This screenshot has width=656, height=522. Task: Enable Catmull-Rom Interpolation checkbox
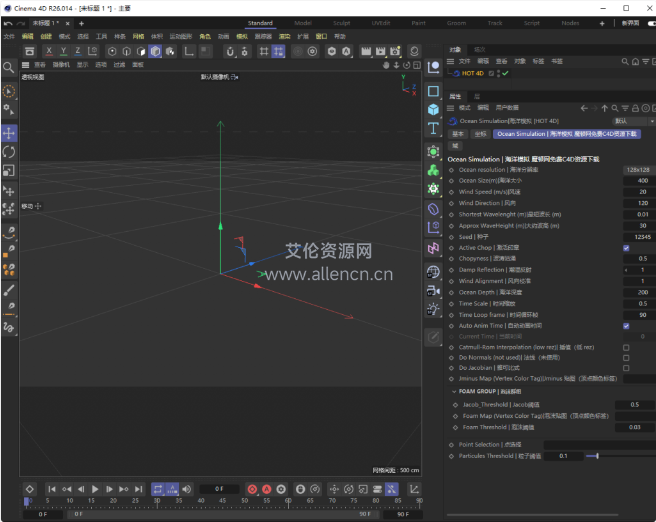[626, 348]
